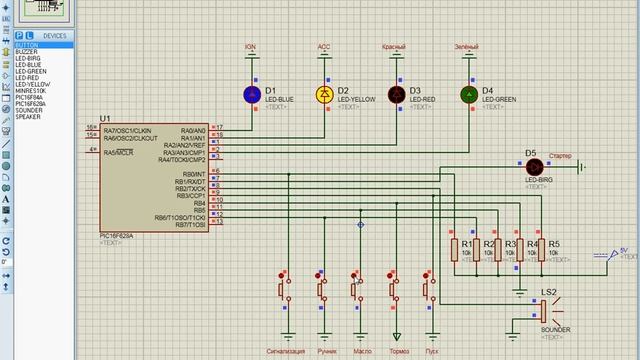The image size is (640, 360).
Task: Select the 2D Text (A) tool
Action: 6,199
